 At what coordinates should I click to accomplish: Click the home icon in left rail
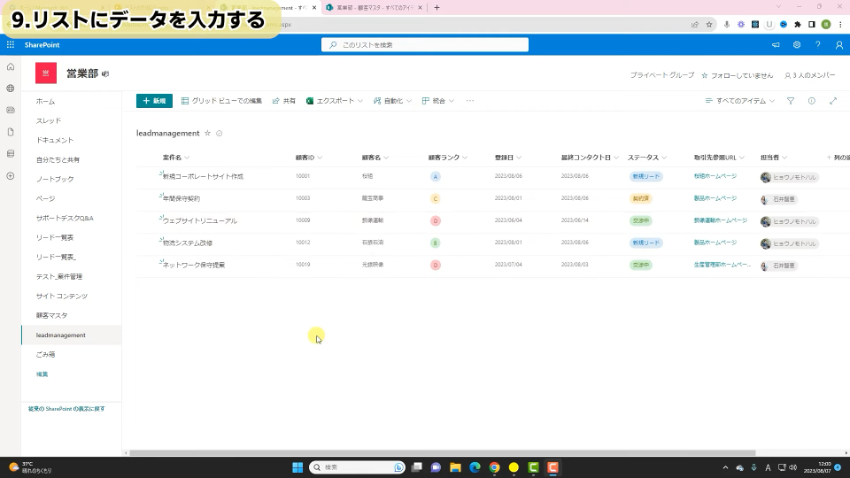[10, 67]
